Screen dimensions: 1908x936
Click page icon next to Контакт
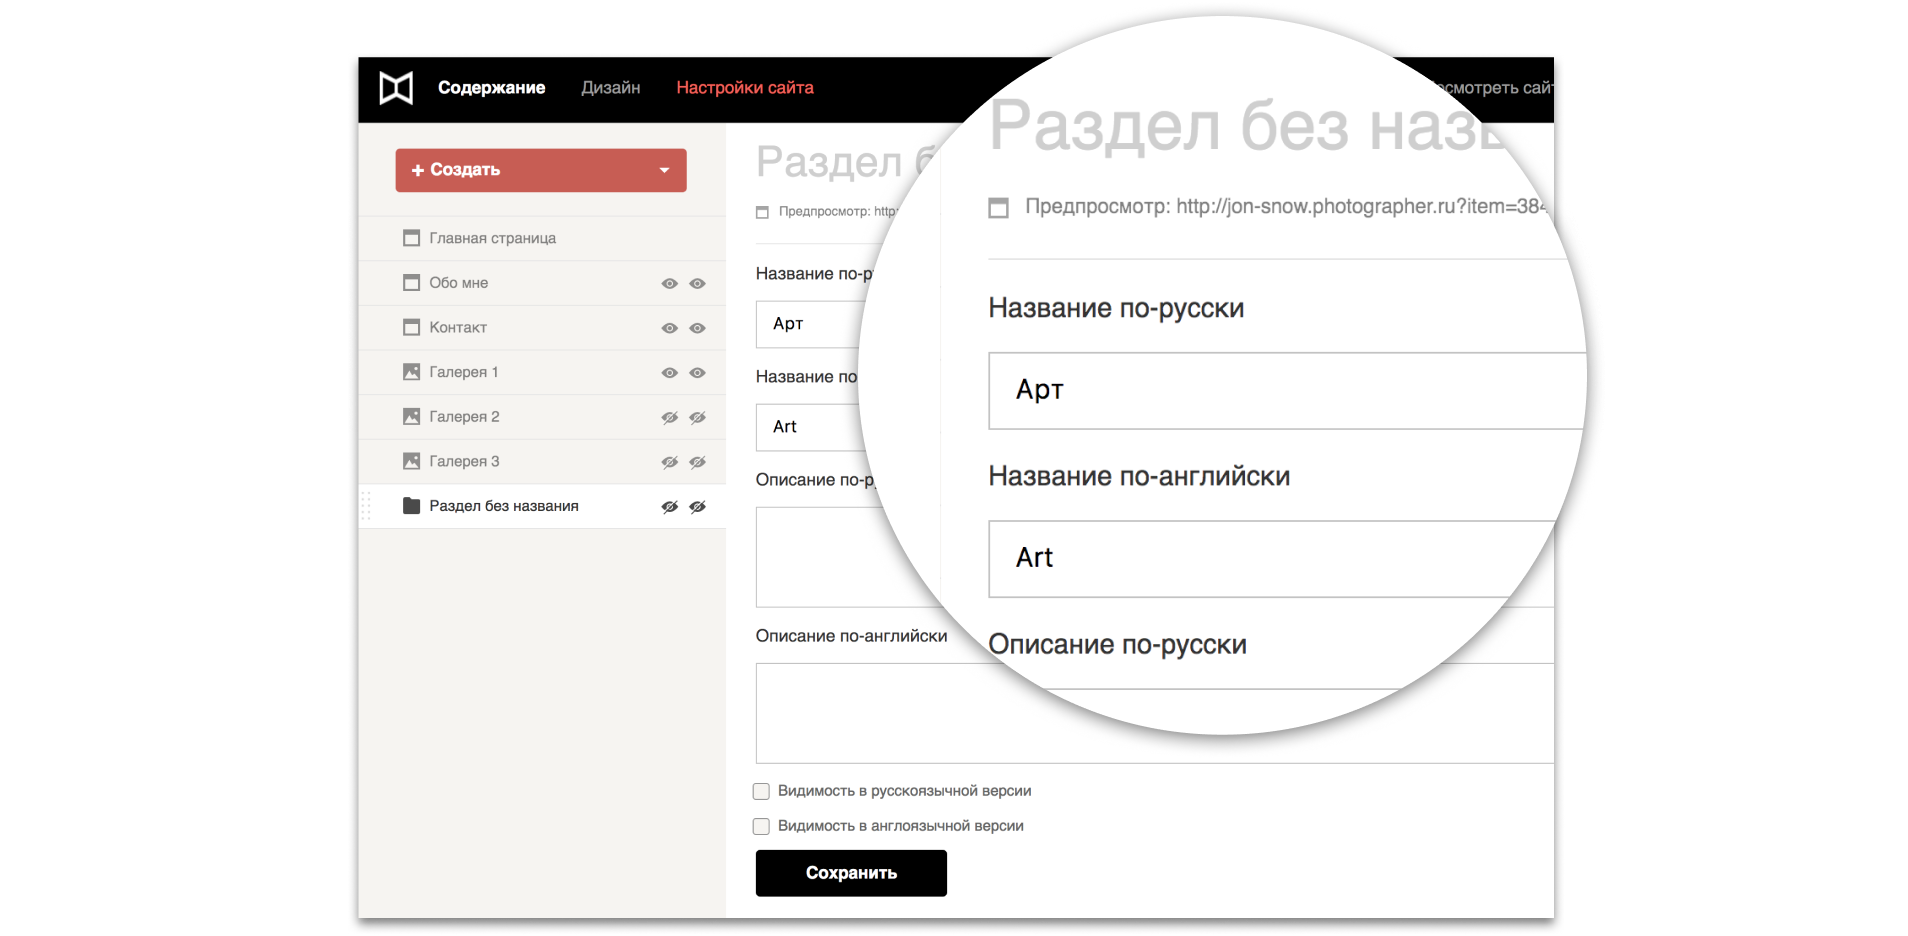point(411,327)
